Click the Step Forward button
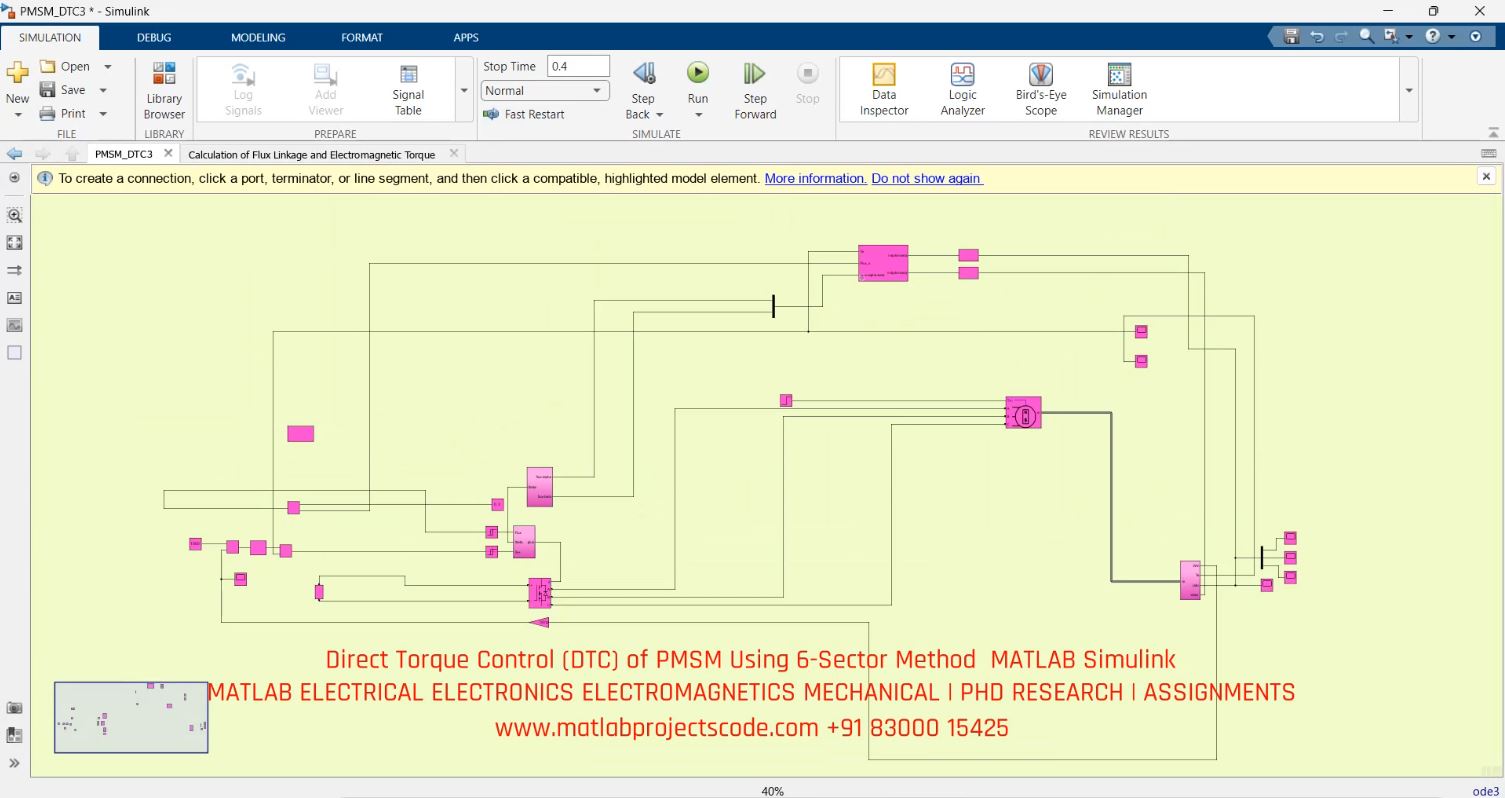Image resolution: width=1505 pixels, height=798 pixels. tap(755, 90)
